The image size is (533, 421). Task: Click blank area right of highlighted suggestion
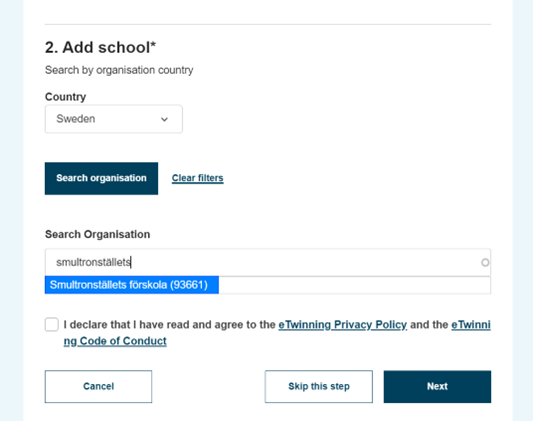(x=355, y=285)
